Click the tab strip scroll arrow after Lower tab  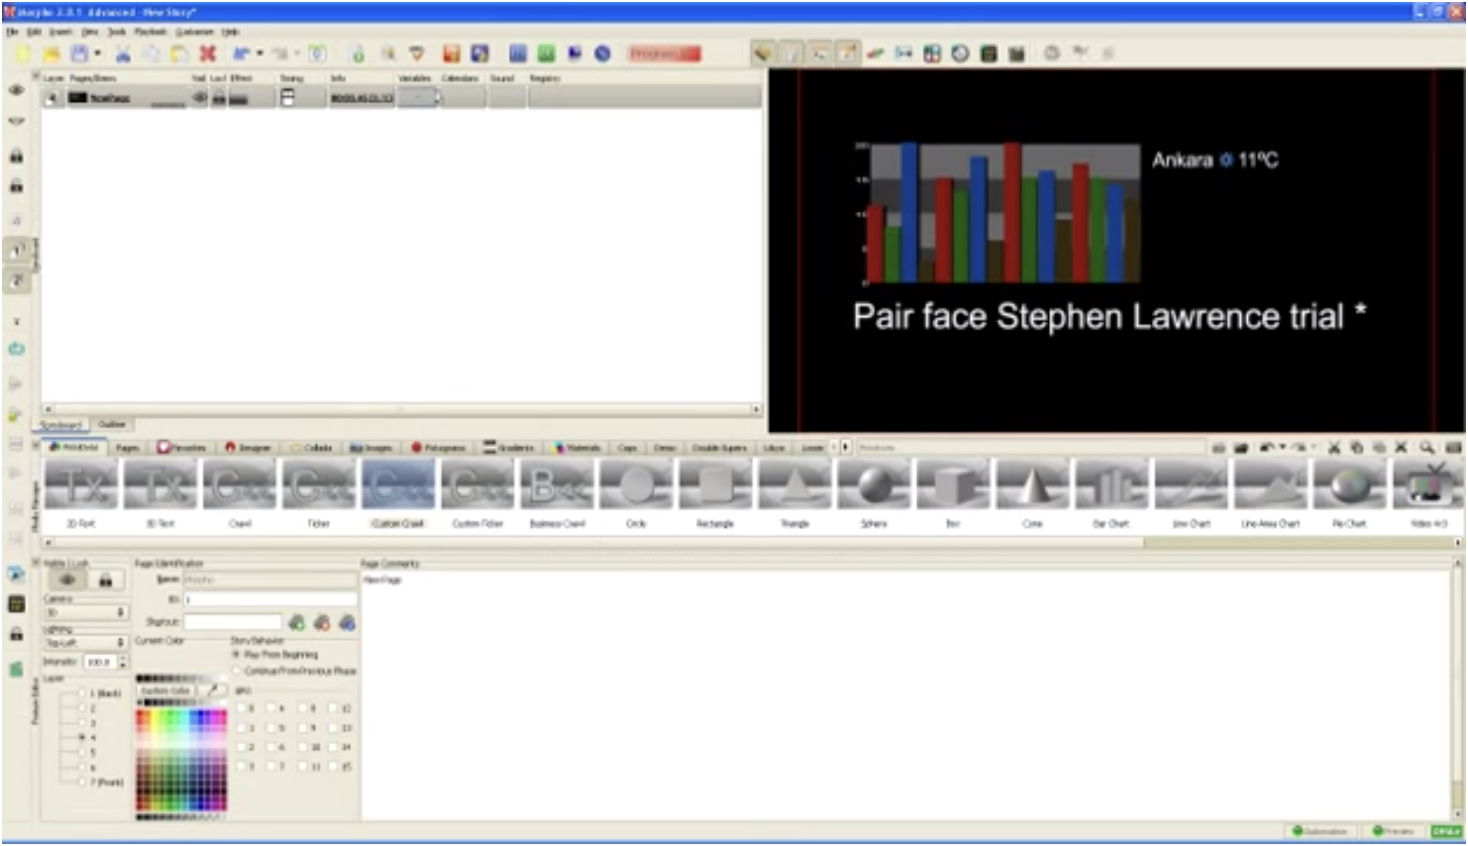click(846, 447)
